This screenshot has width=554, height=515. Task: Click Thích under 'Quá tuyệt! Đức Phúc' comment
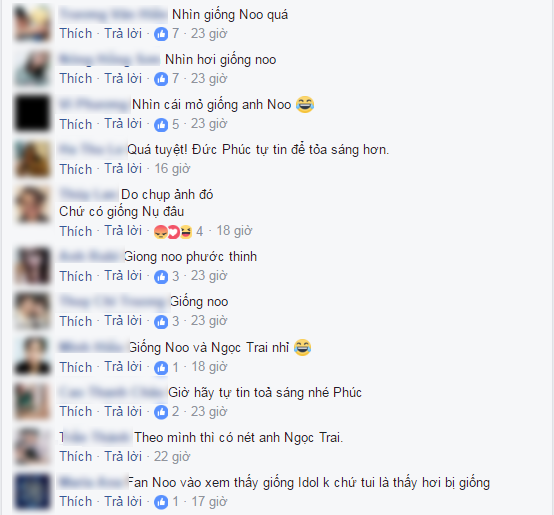[76, 169]
